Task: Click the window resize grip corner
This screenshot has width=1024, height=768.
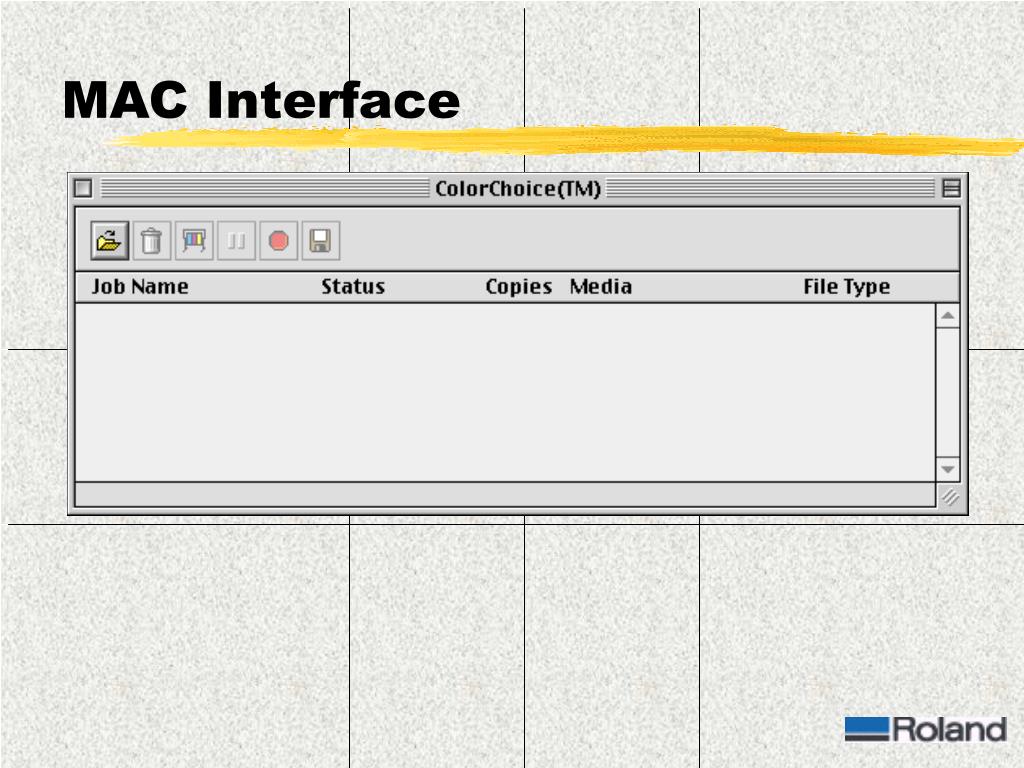Action: (950, 496)
